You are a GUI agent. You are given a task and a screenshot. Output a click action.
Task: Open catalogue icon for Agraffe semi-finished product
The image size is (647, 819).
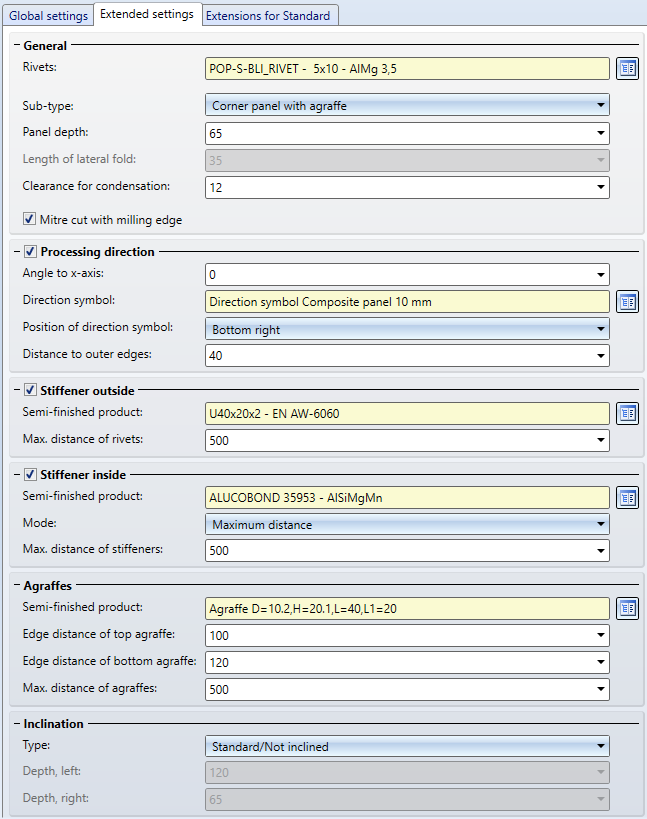627,608
